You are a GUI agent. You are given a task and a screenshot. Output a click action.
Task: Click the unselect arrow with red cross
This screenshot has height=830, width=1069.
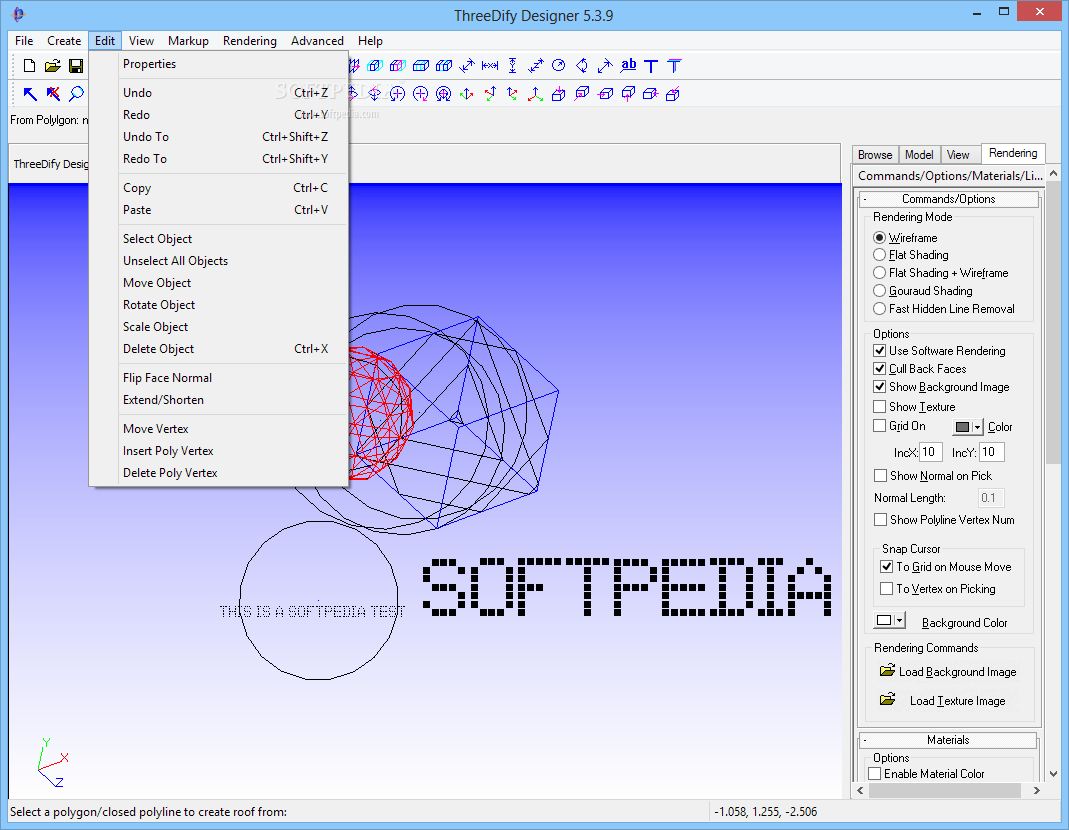pyautogui.click(x=53, y=93)
